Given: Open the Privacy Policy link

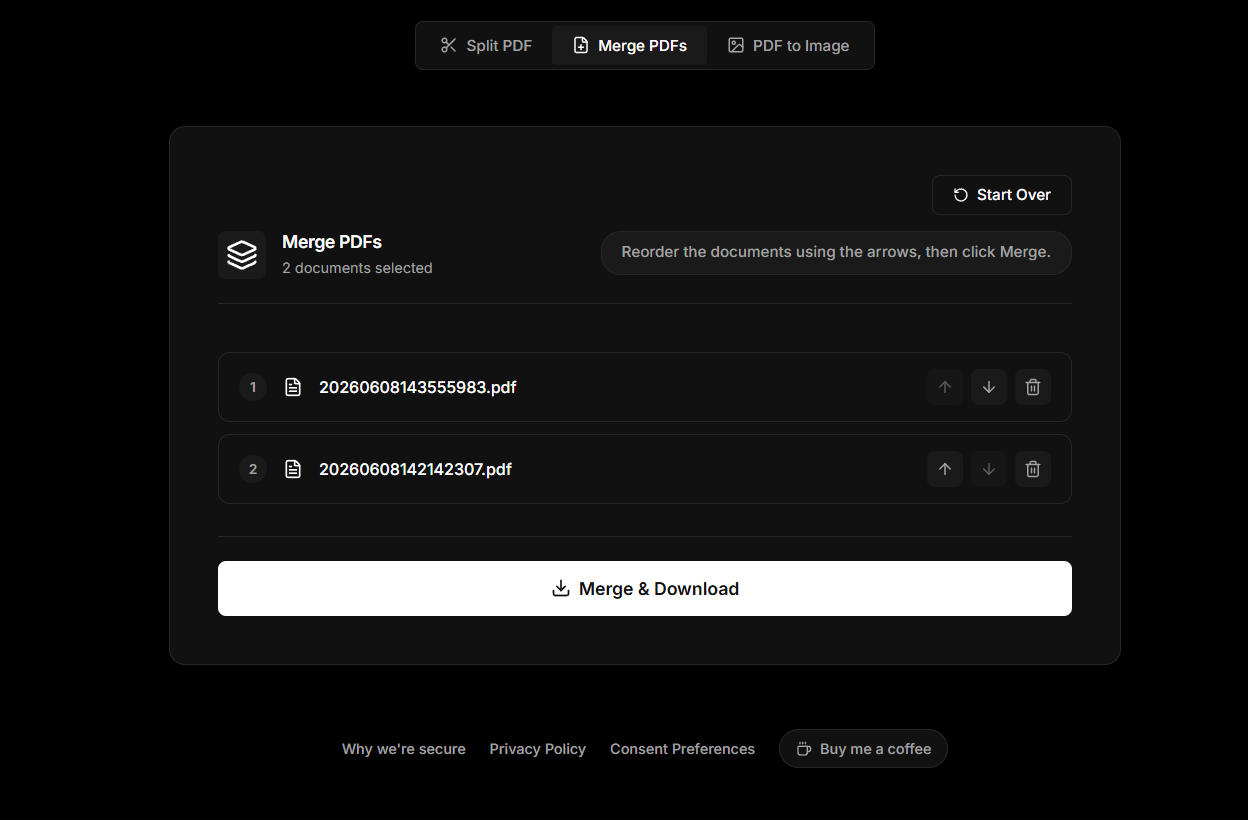Looking at the screenshot, I should click(538, 749).
